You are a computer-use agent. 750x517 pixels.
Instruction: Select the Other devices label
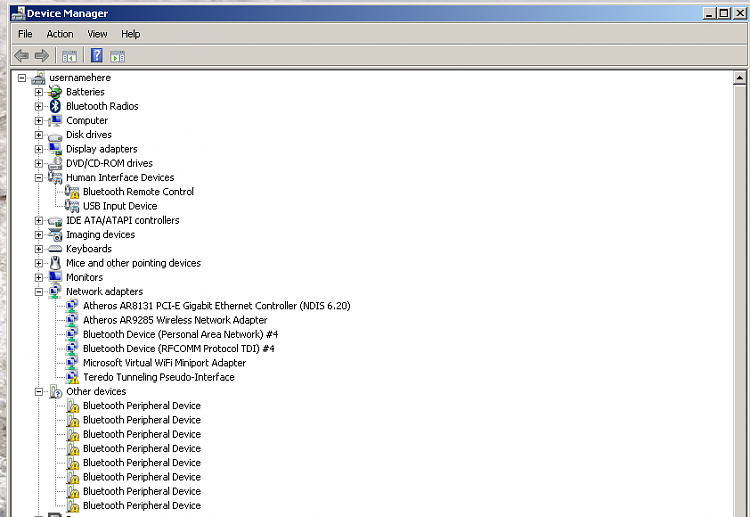pos(96,392)
